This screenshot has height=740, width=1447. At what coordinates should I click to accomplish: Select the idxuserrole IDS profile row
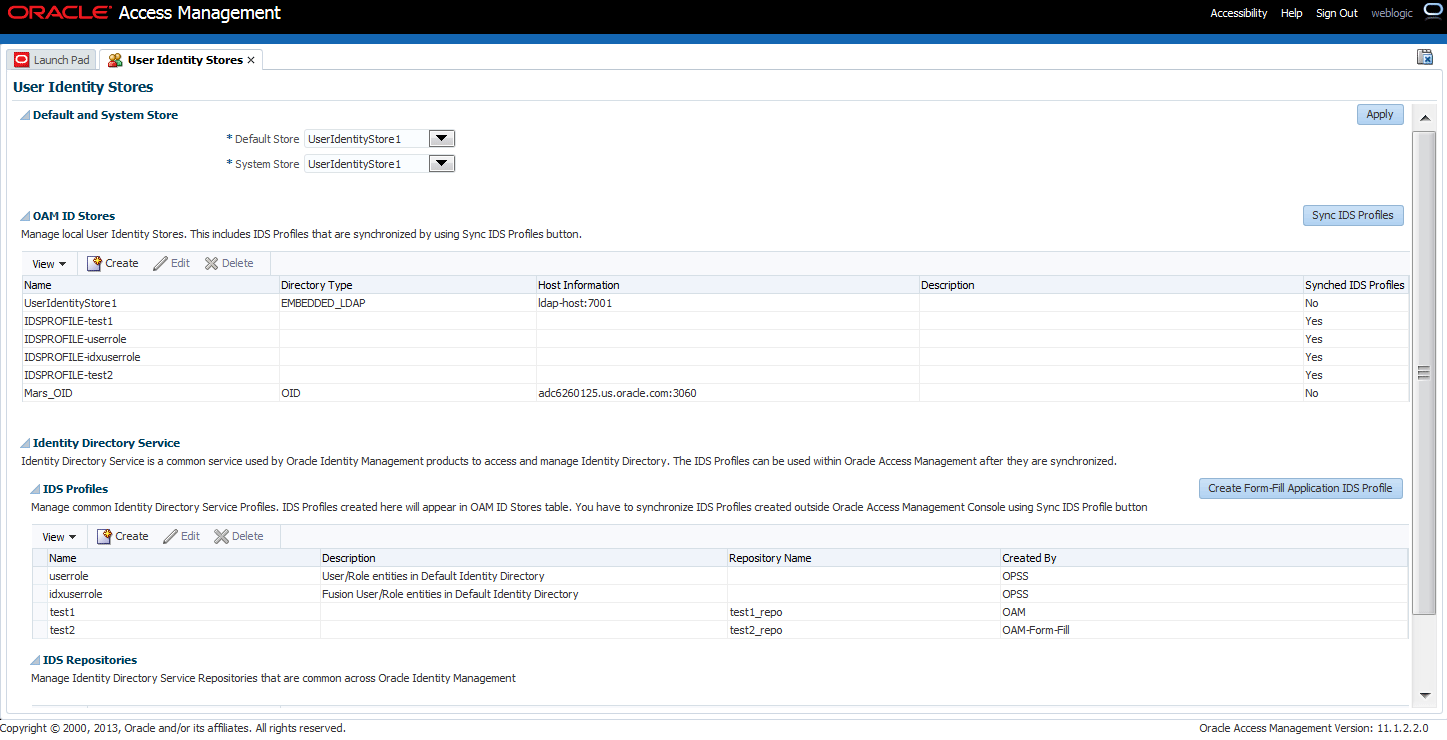[x=720, y=594]
